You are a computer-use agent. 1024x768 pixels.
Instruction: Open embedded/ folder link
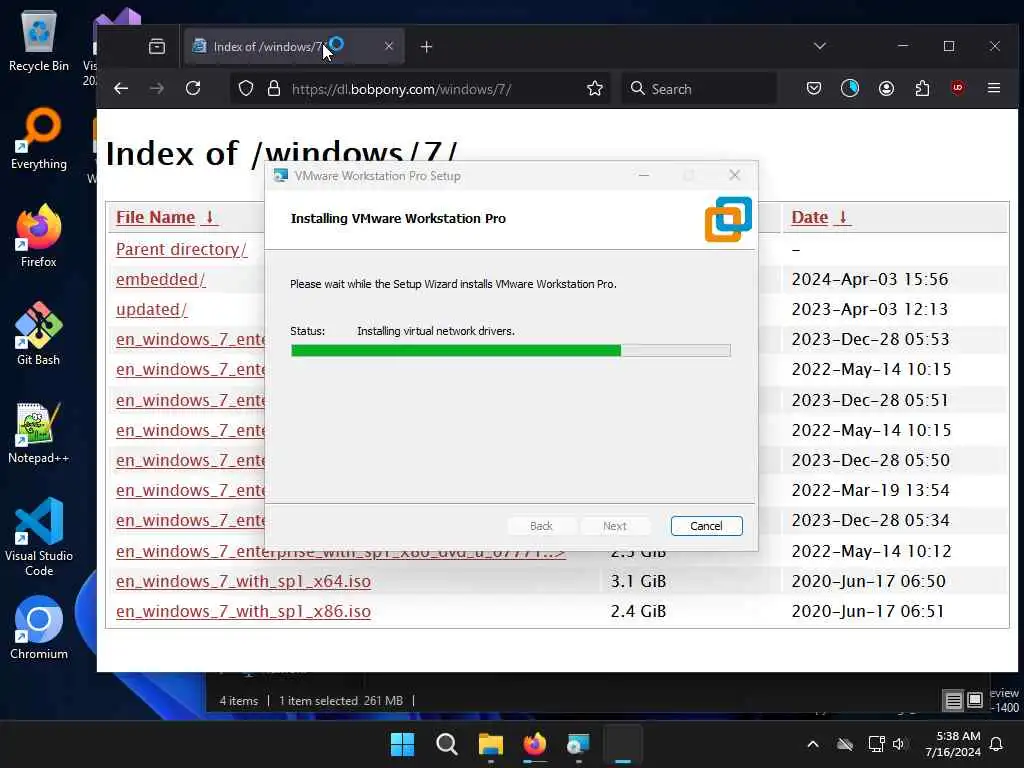tap(161, 280)
